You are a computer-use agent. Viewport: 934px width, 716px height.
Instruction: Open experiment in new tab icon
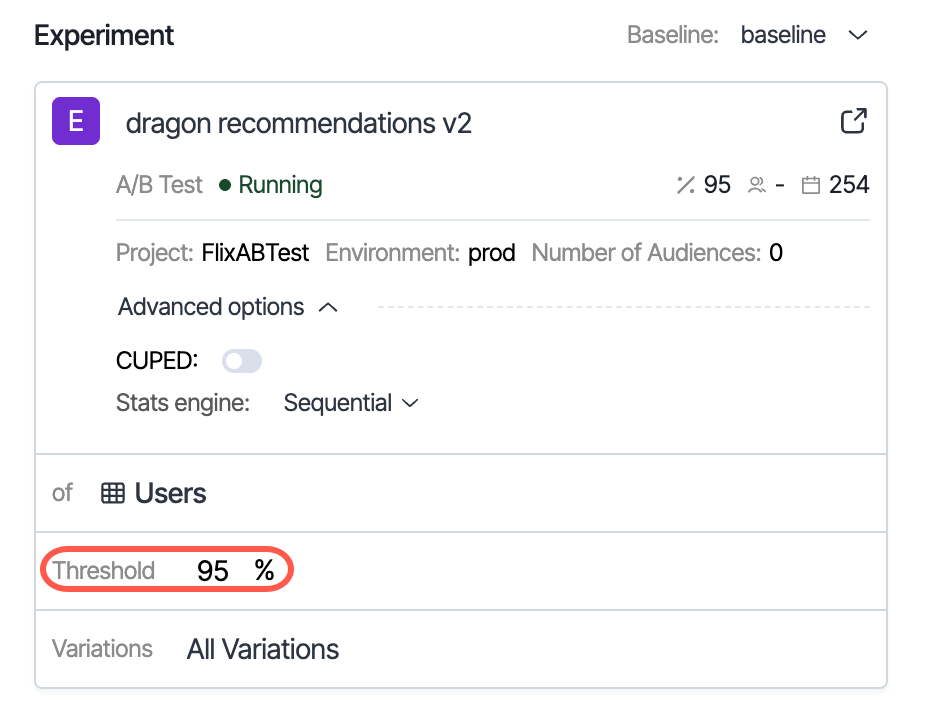pos(853,122)
